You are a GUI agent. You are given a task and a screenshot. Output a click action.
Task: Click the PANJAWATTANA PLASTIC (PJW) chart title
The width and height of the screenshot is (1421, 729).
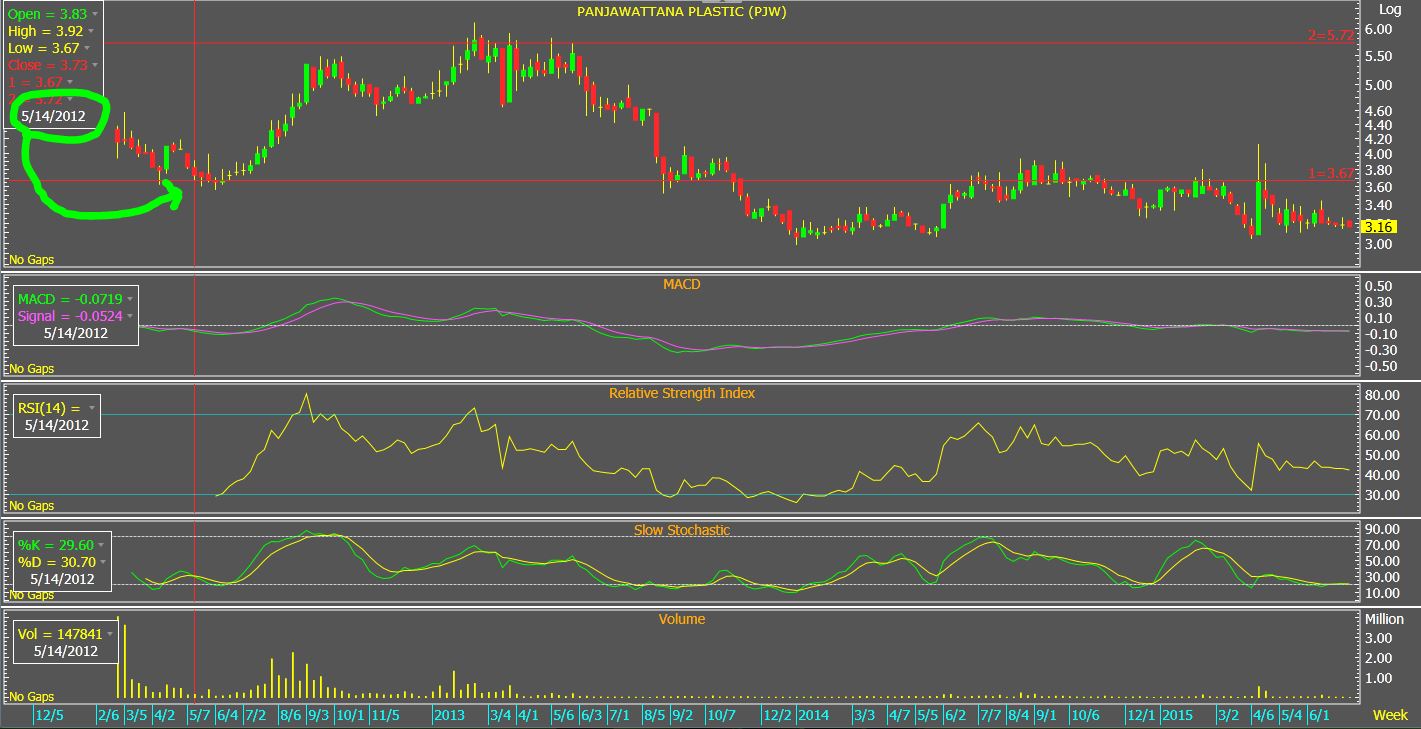pyautogui.click(x=683, y=11)
